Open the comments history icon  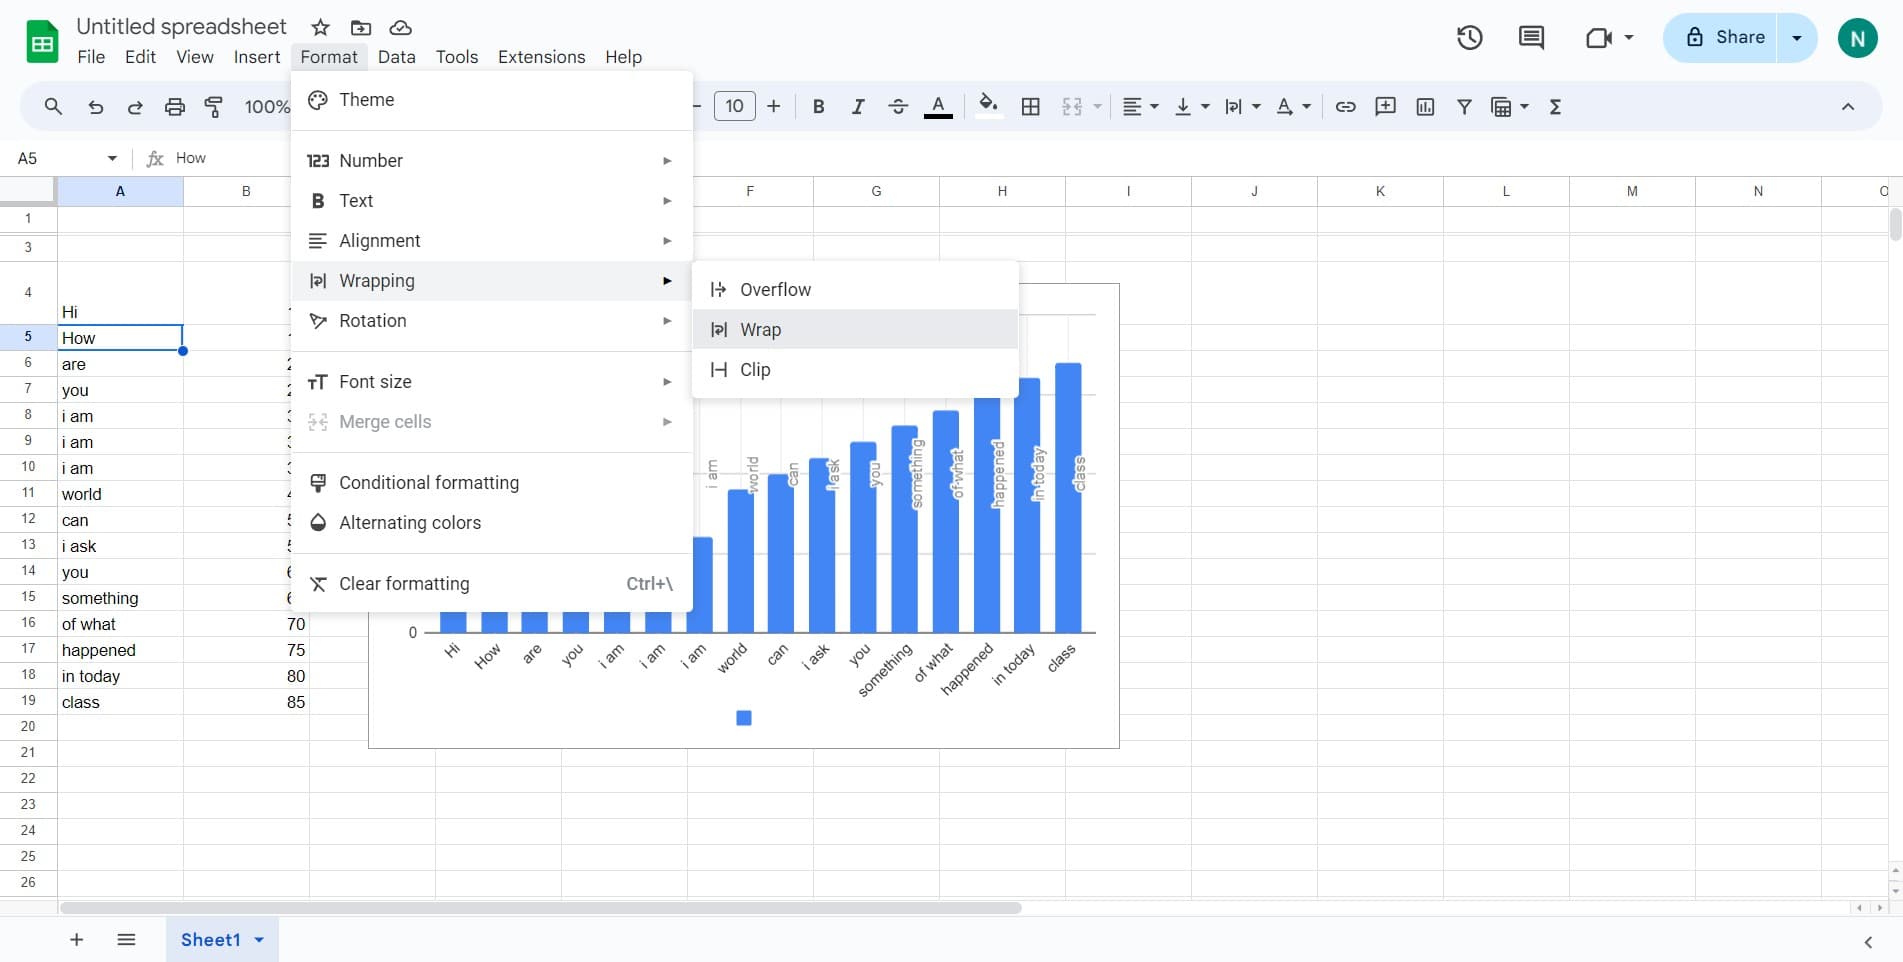pos(1530,38)
